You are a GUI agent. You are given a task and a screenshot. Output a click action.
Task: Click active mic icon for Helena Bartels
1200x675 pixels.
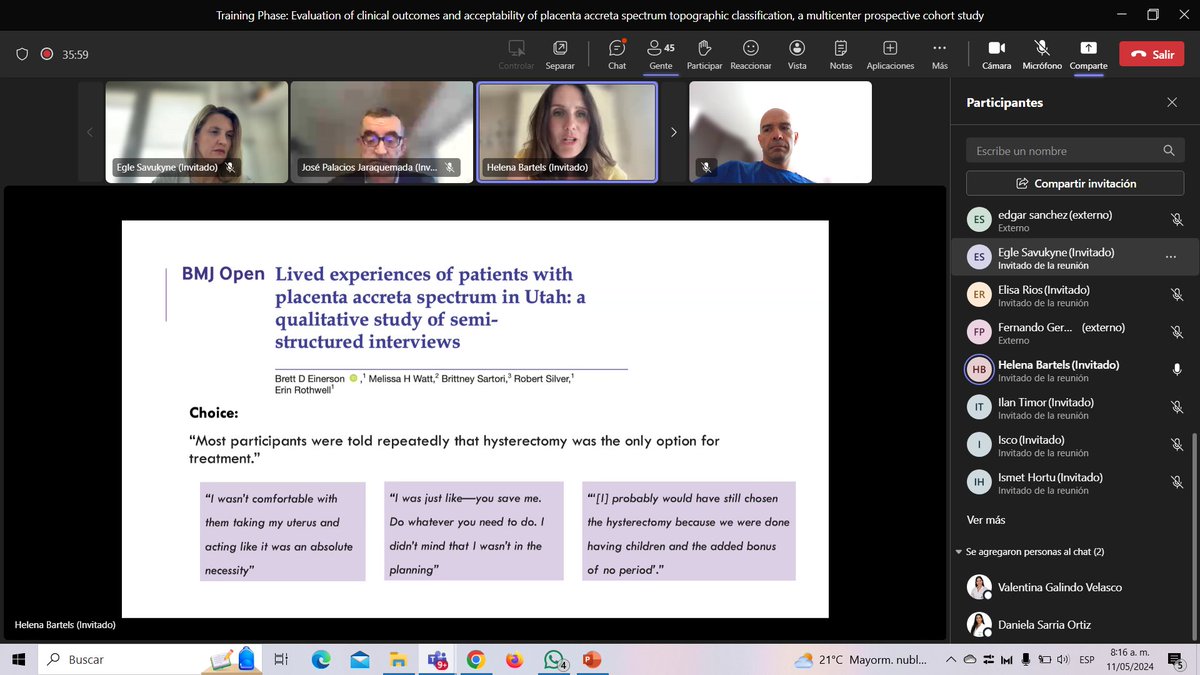point(1177,370)
